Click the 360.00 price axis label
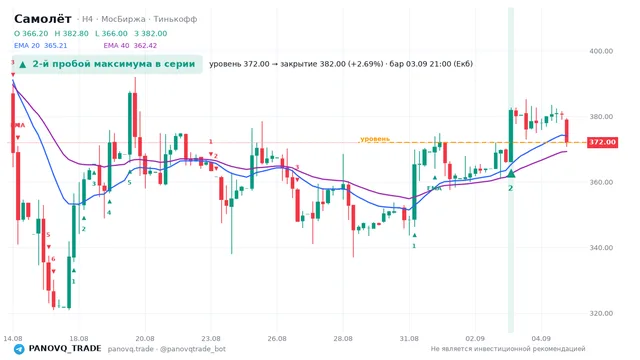Image resolution: width=640 pixels, height=360 pixels. [601, 182]
